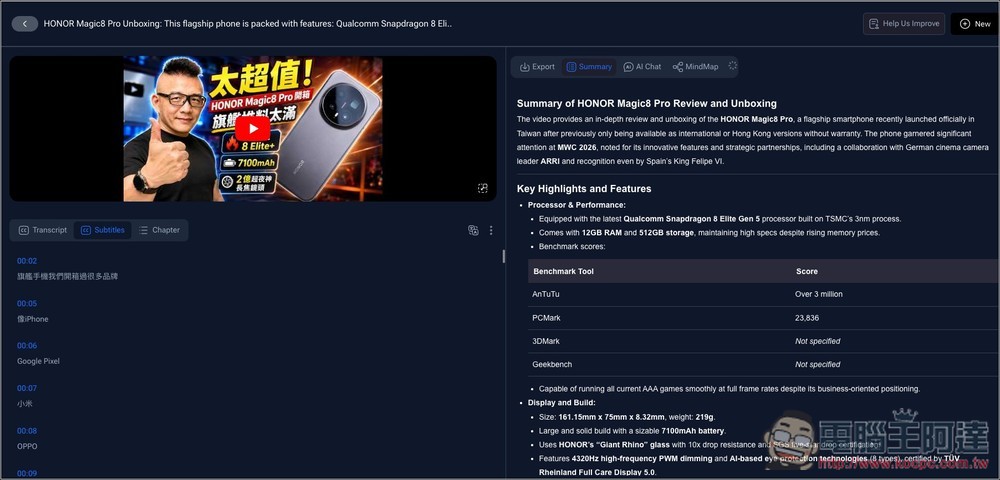The height and width of the screenshot is (480, 1000).
Task: Click the Over 3 million score cell
Action: [819, 295]
